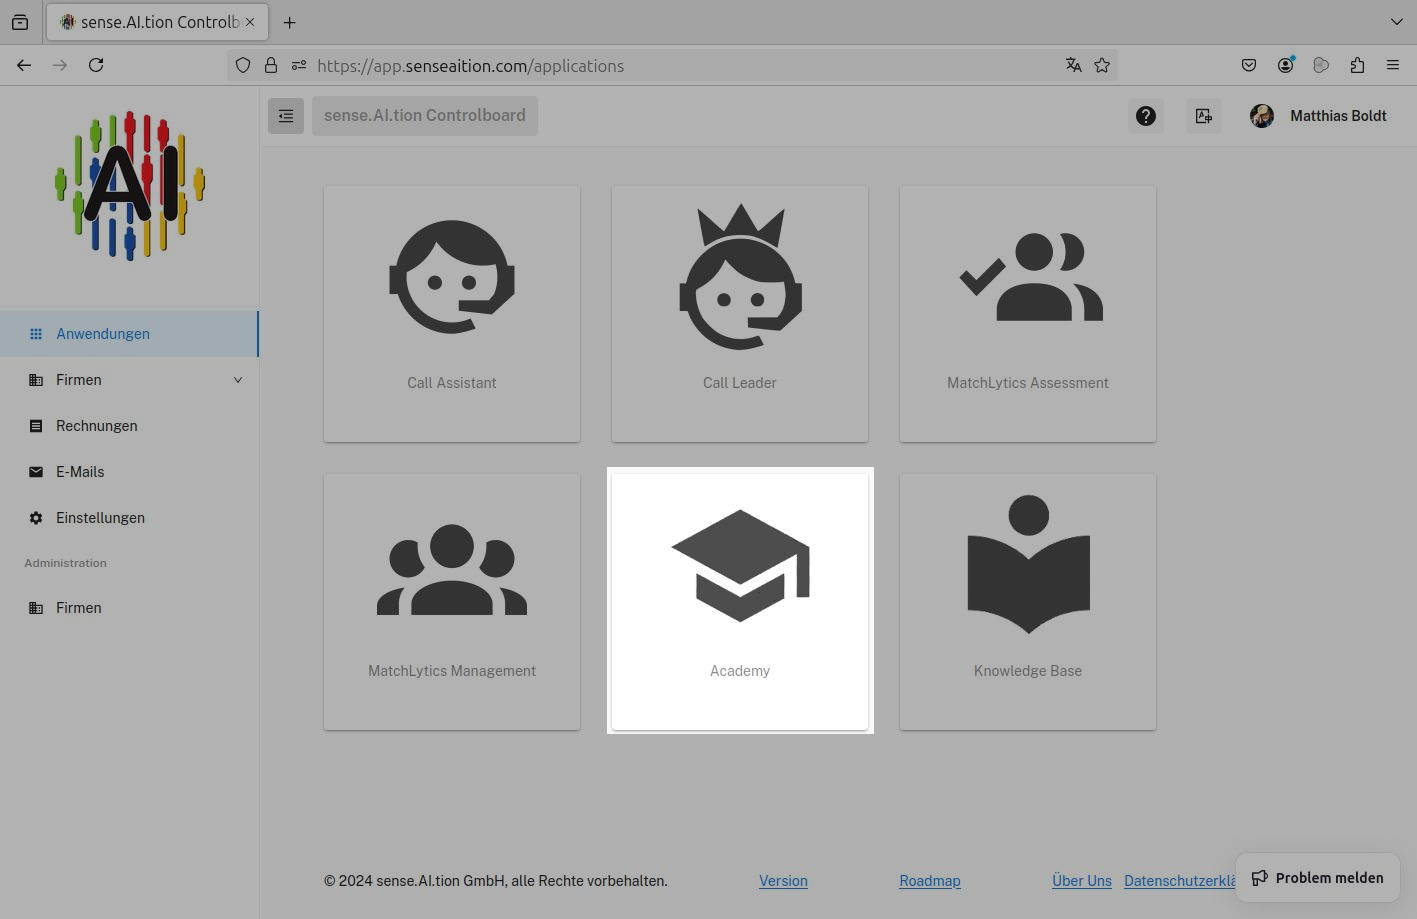
Task: Click the Knowledge Base label text
Action: [x=1028, y=671]
